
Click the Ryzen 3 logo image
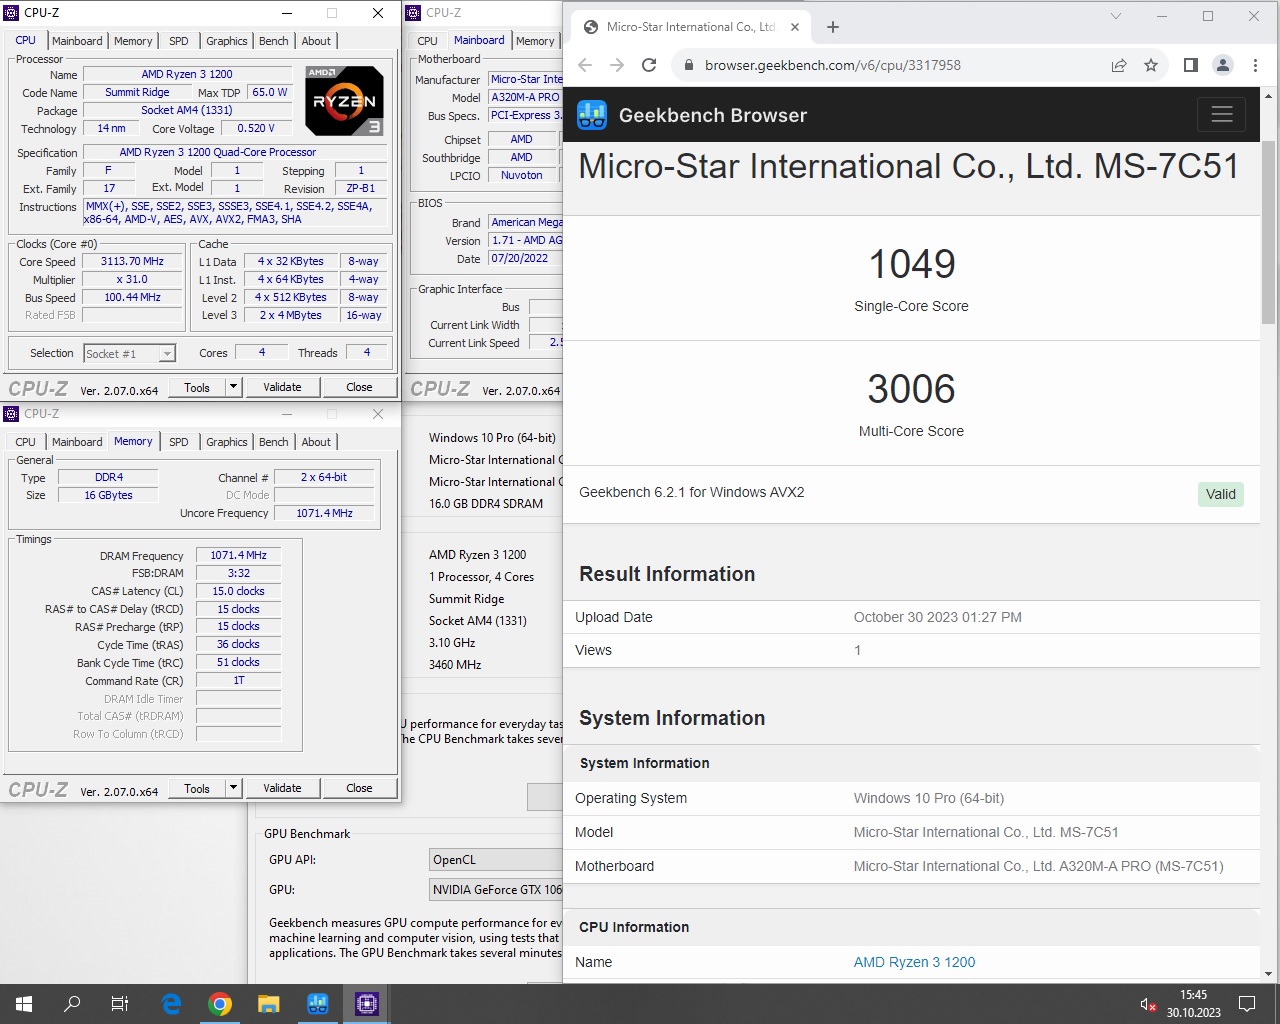(x=344, y=101)
